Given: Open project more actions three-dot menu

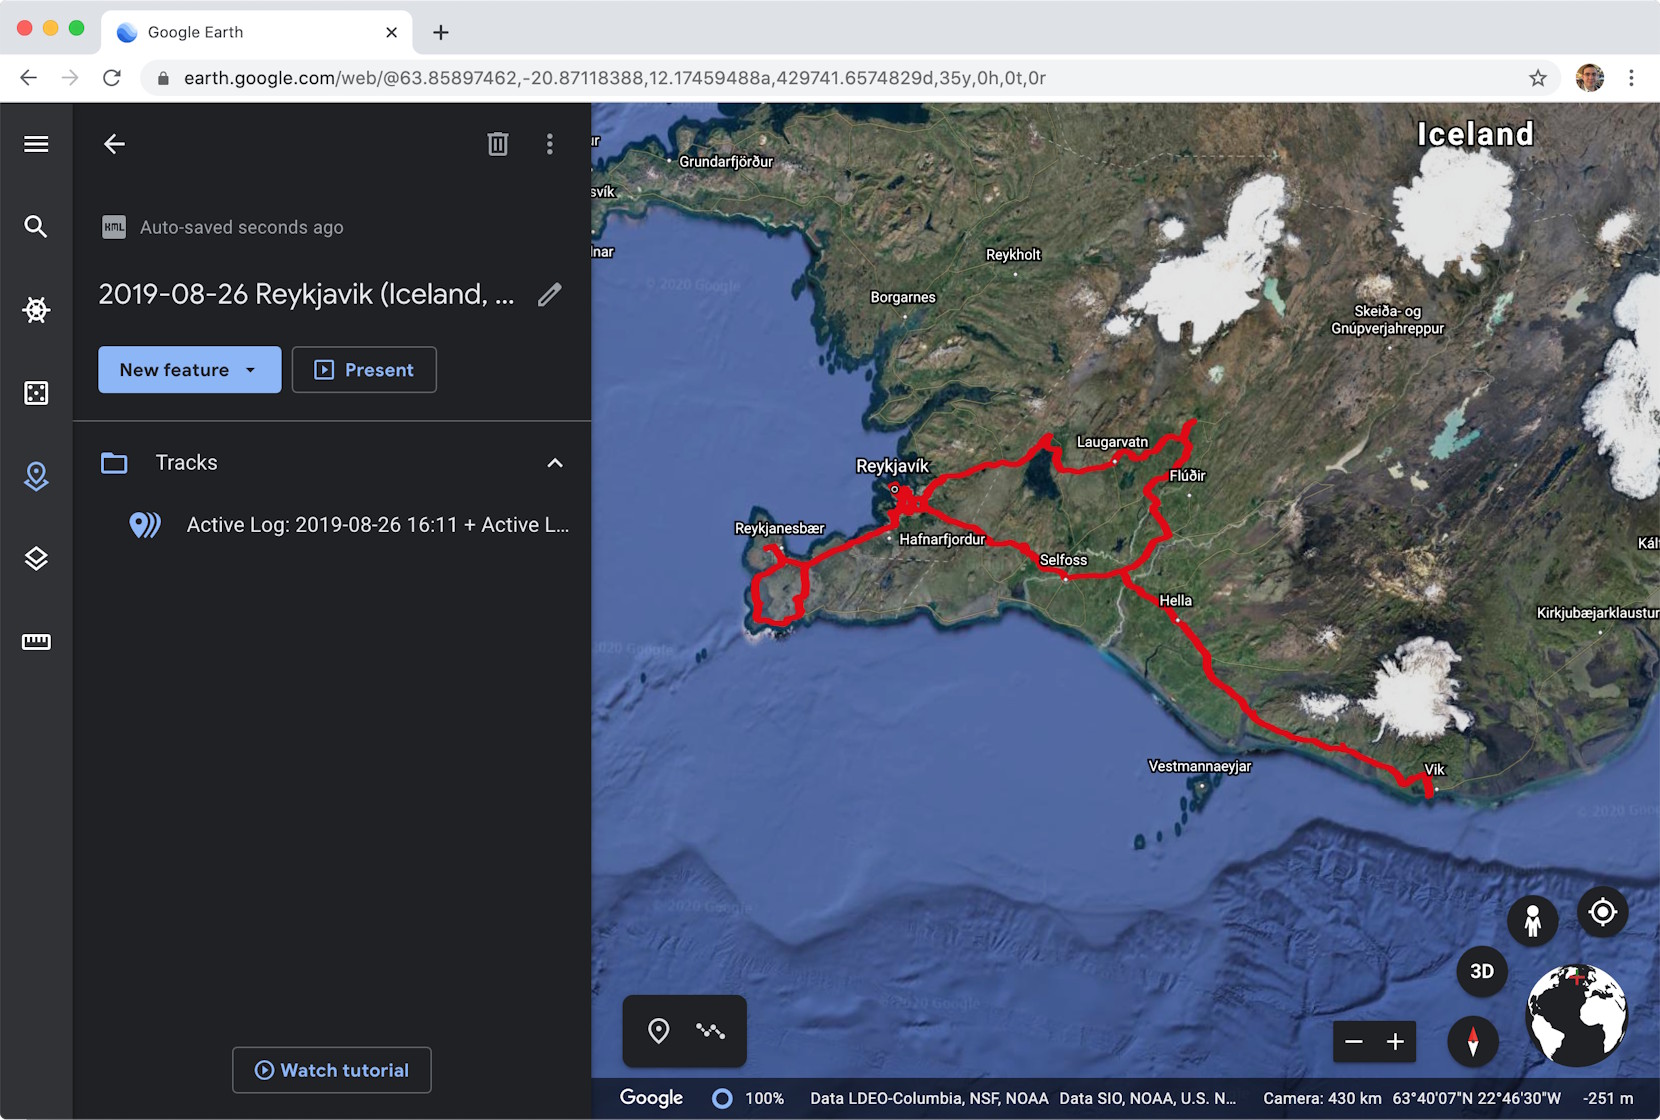Looking at the screenshot, I should [549, 144].
